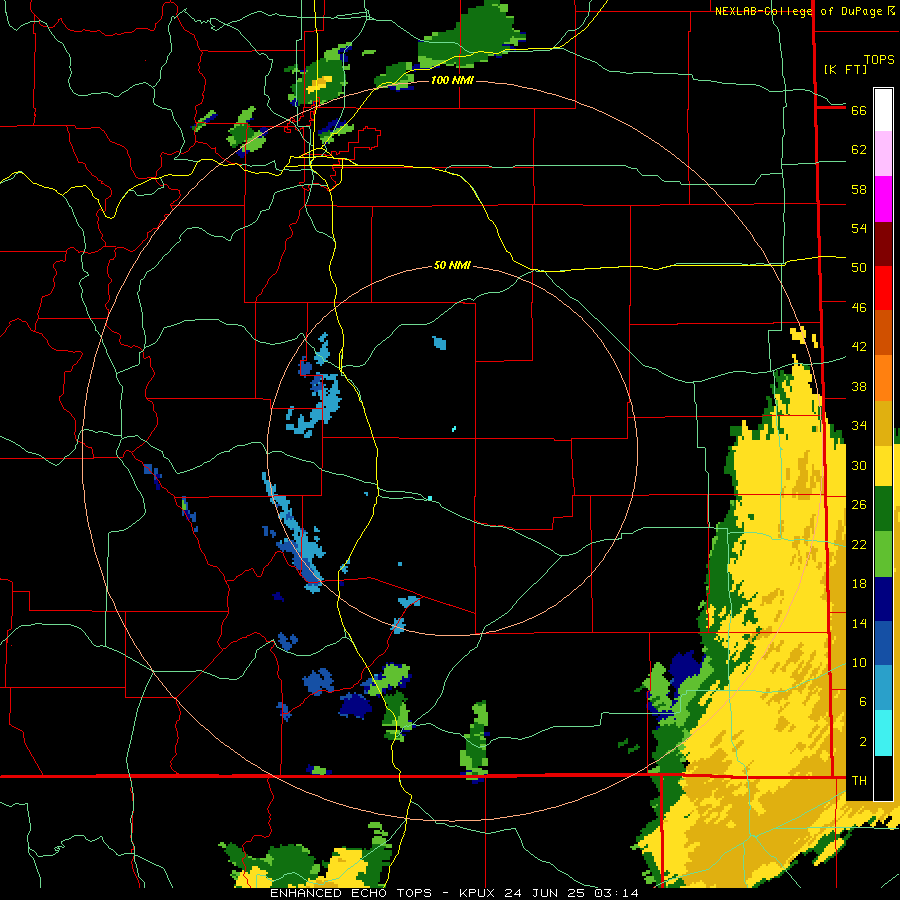Click the 24 JUN 25 date in the caption
The height and width of the screenshot is (900, 900).
[x=546, y=893]
